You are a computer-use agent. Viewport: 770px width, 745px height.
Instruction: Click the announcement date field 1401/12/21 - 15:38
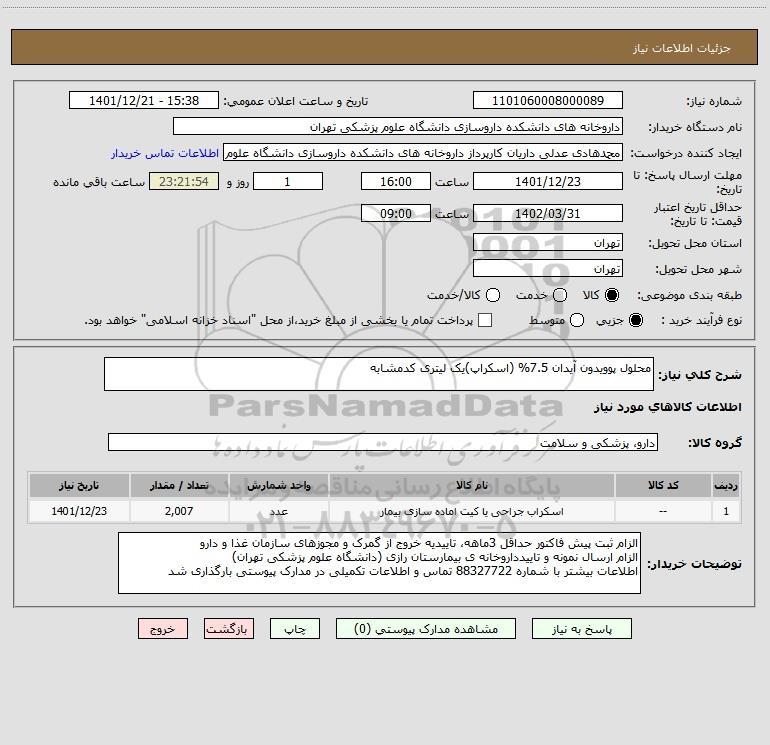click(144, 101)
